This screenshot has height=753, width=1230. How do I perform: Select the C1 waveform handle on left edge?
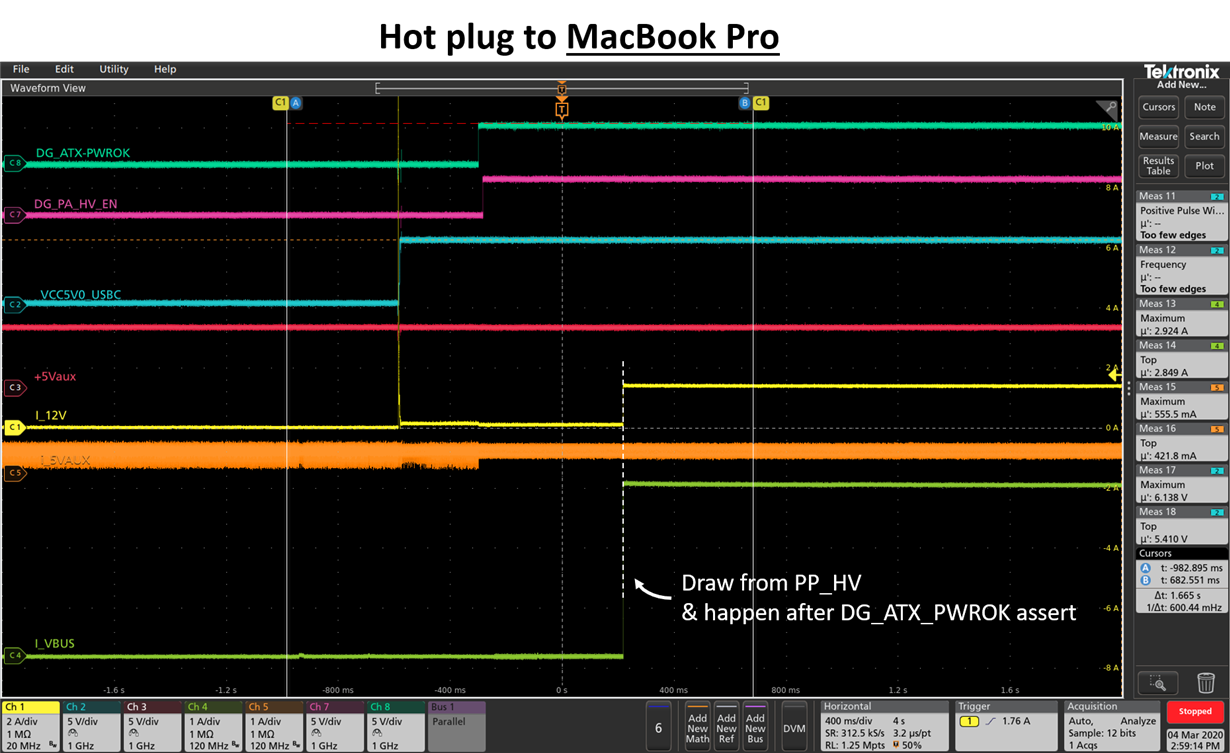(14, 427)
